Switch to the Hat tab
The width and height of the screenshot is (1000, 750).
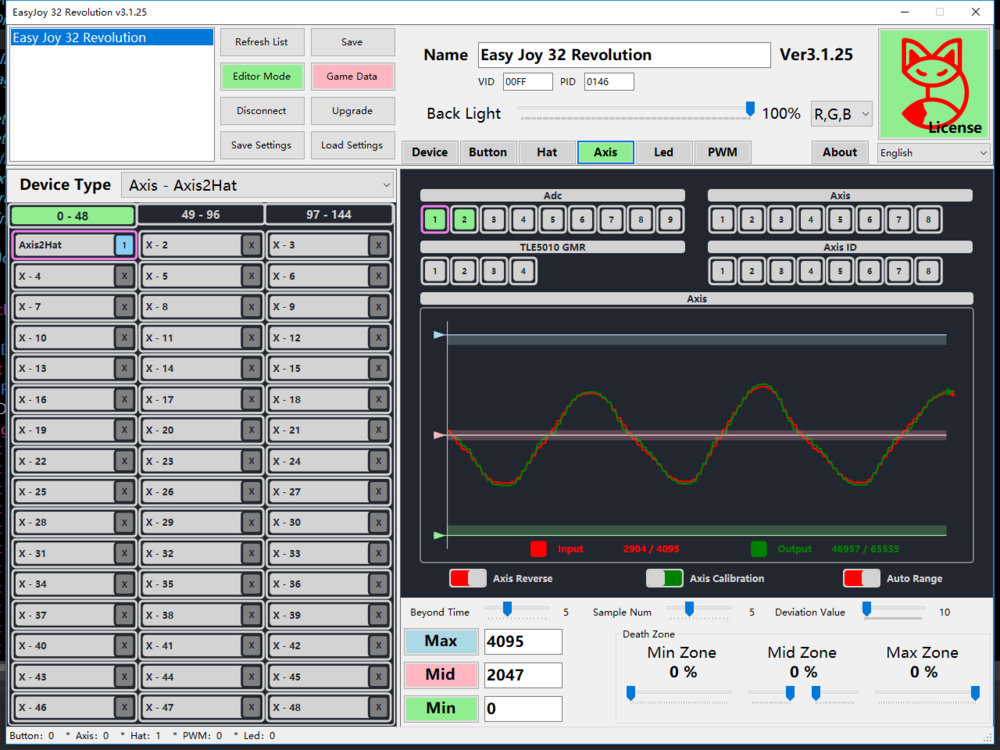[x=547, y=152]
